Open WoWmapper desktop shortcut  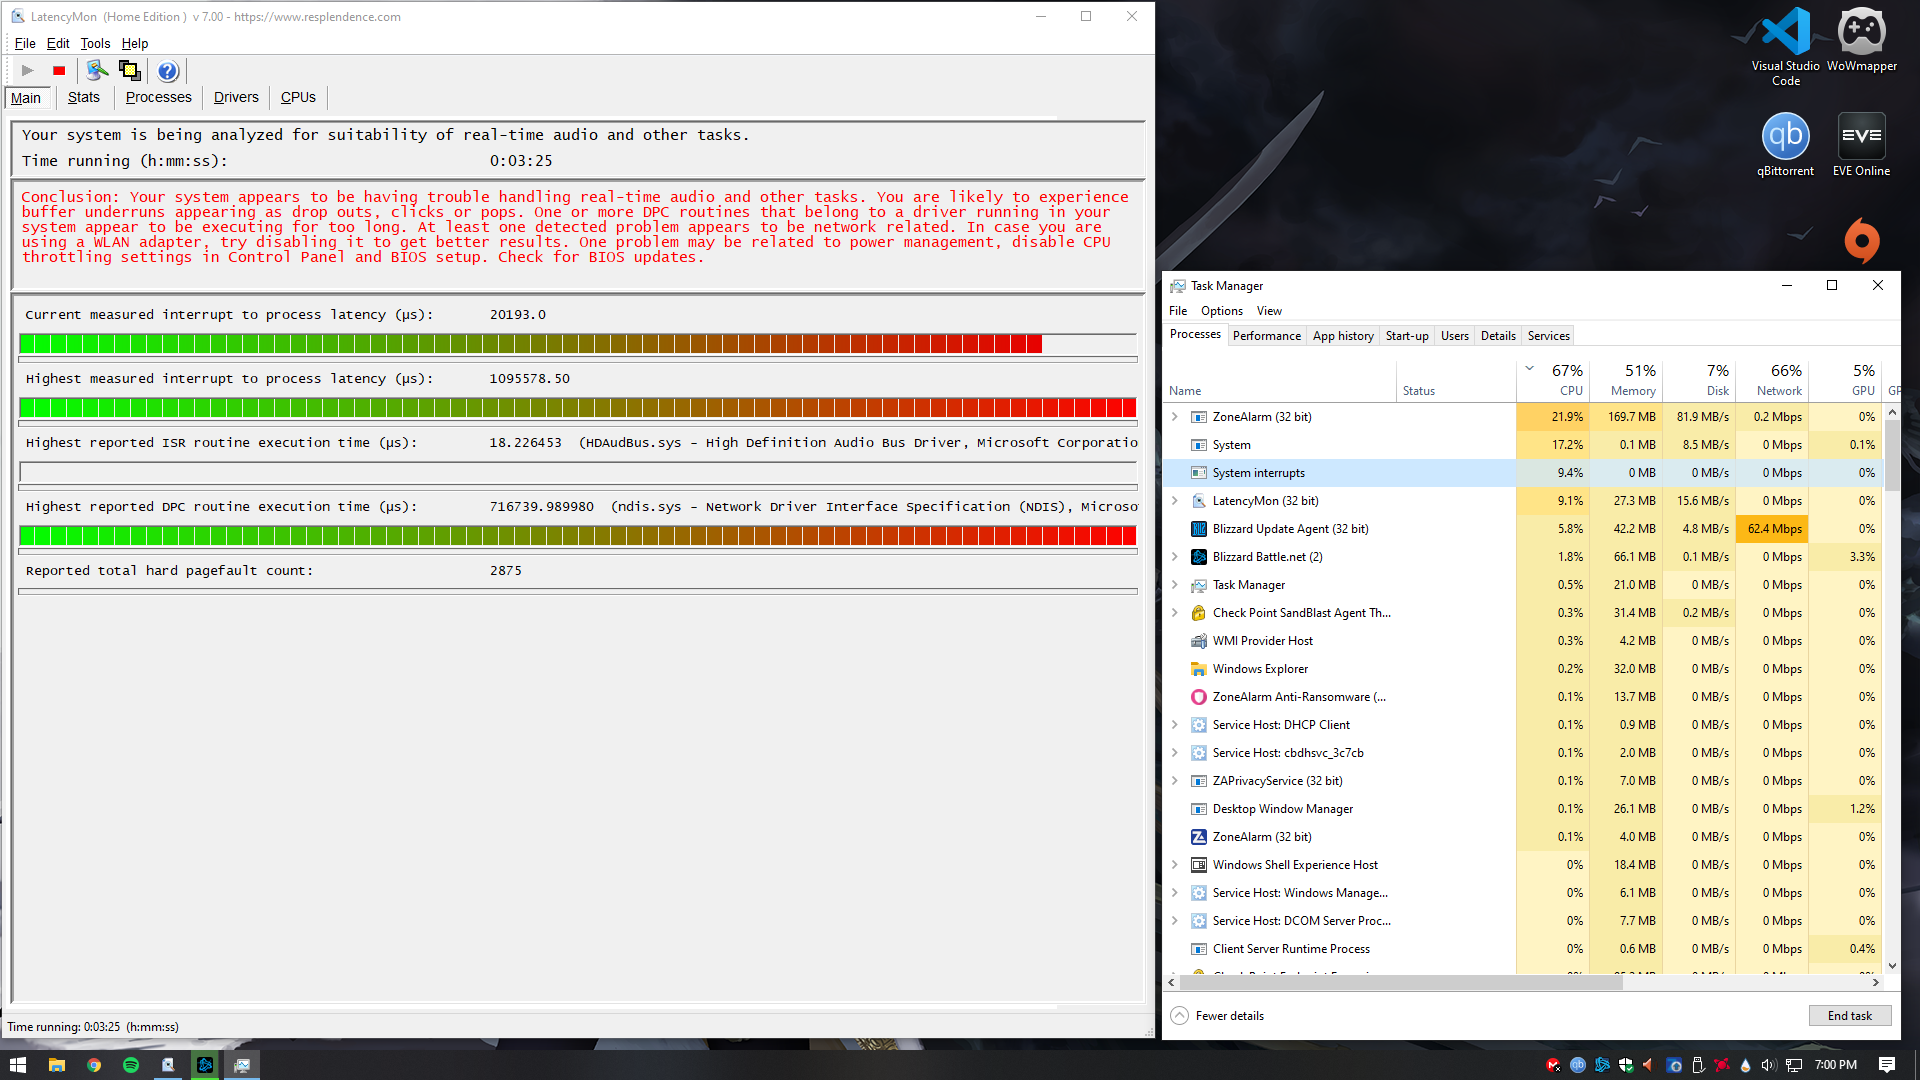(x=1861, y=40)
